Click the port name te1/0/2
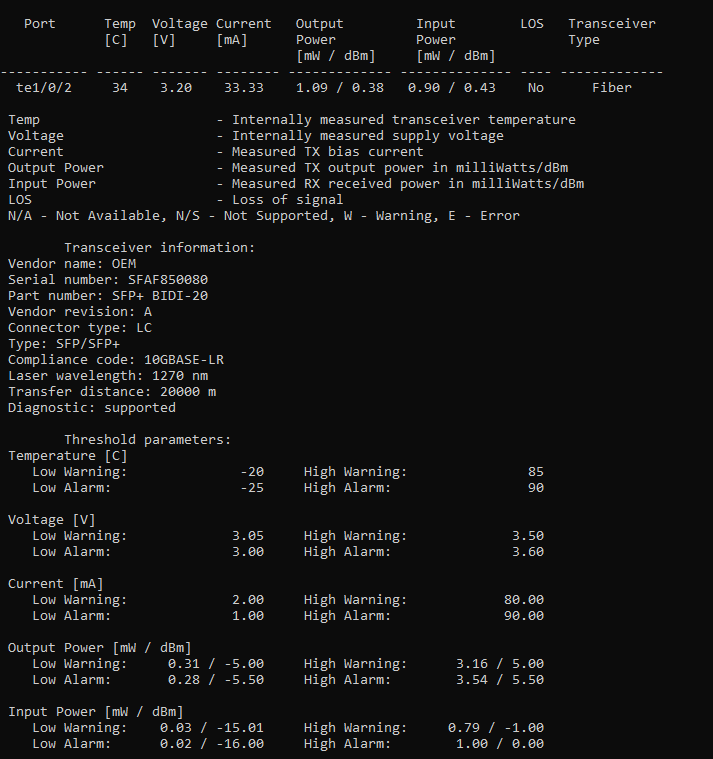The width and height of the screenshot is (713, 759). (44, 88)
